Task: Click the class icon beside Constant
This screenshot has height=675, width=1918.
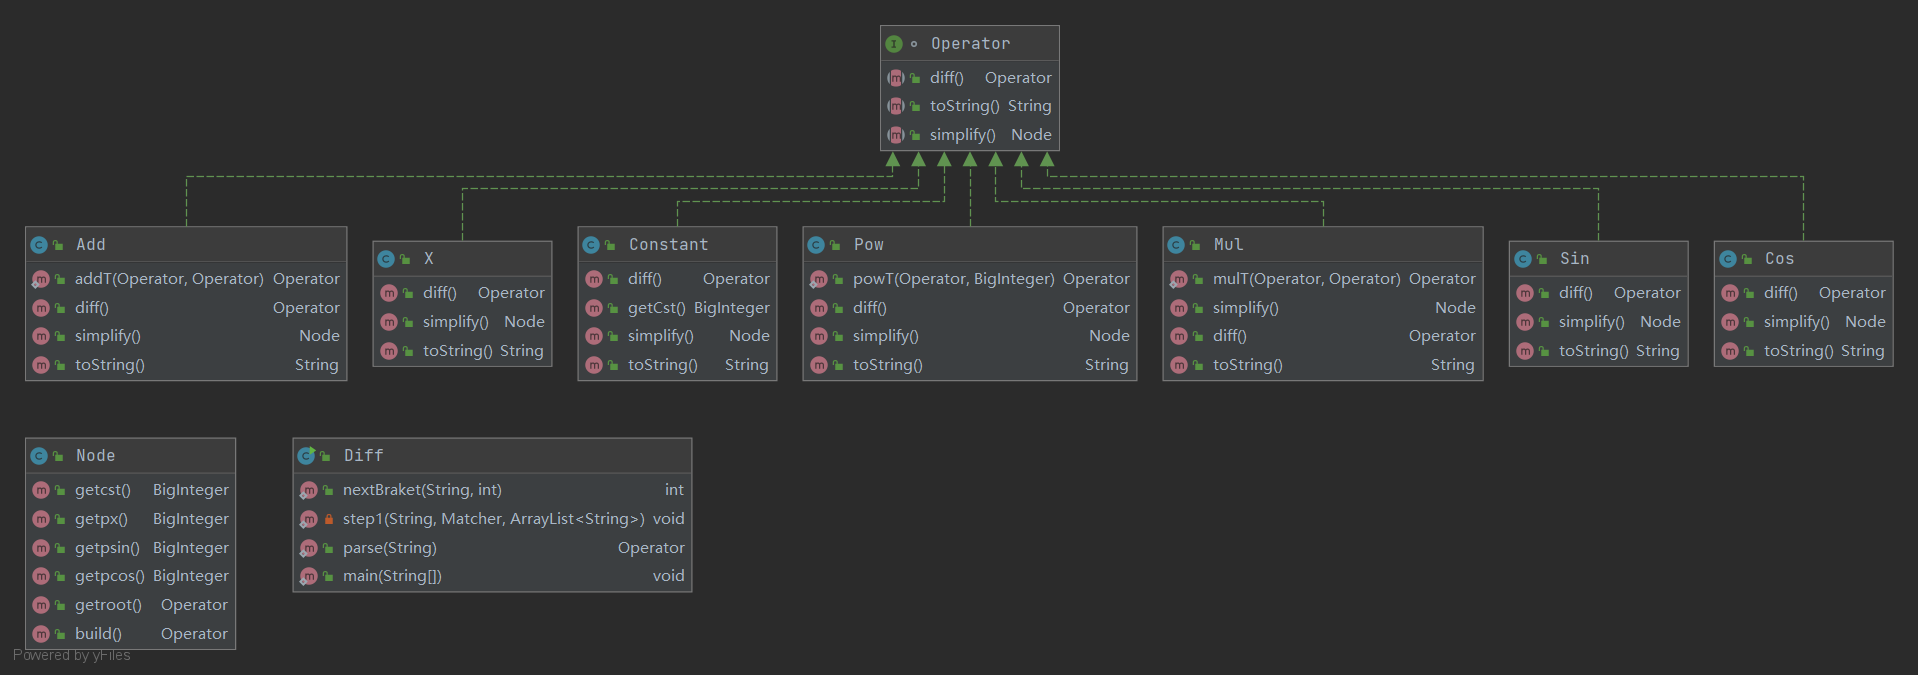Action: [x=591, y=245]
